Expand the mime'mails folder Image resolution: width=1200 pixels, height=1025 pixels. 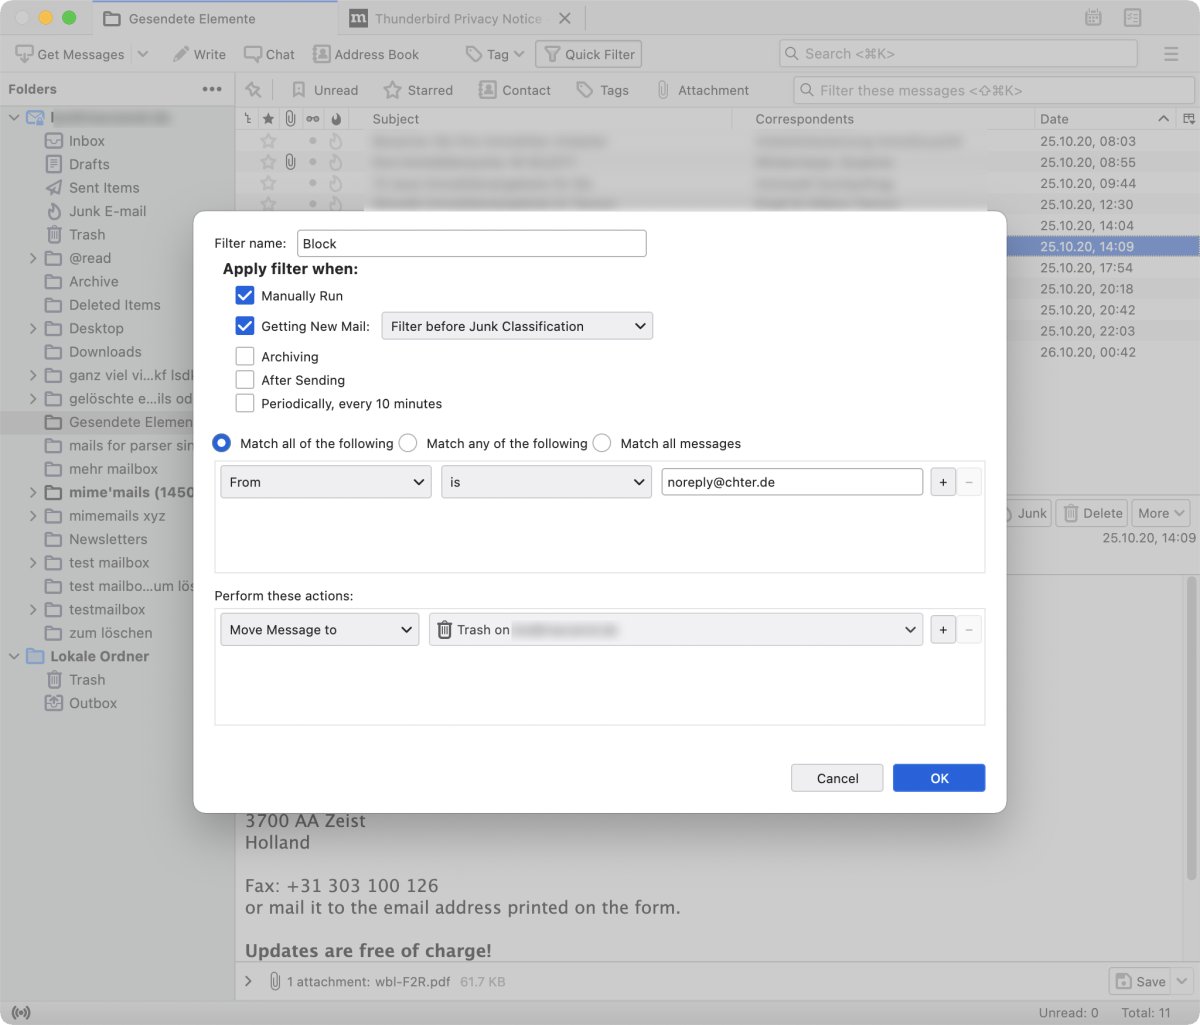tap(33, 492)
